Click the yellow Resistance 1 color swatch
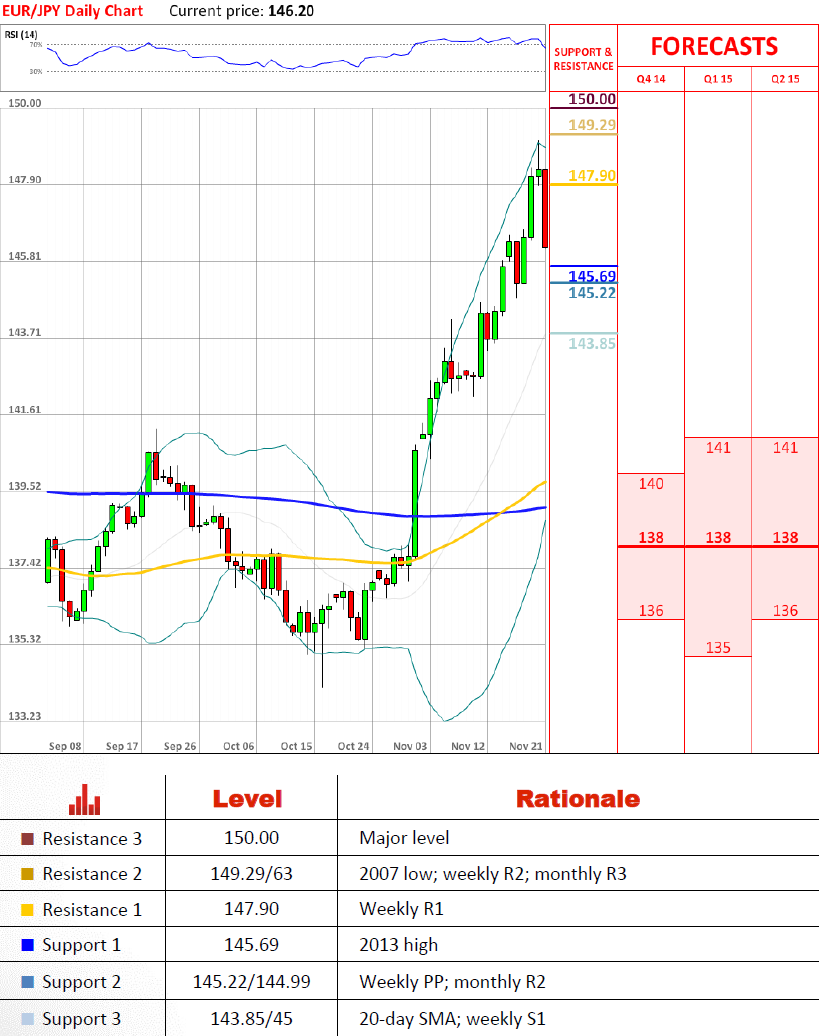 click(x=27, y=910)
